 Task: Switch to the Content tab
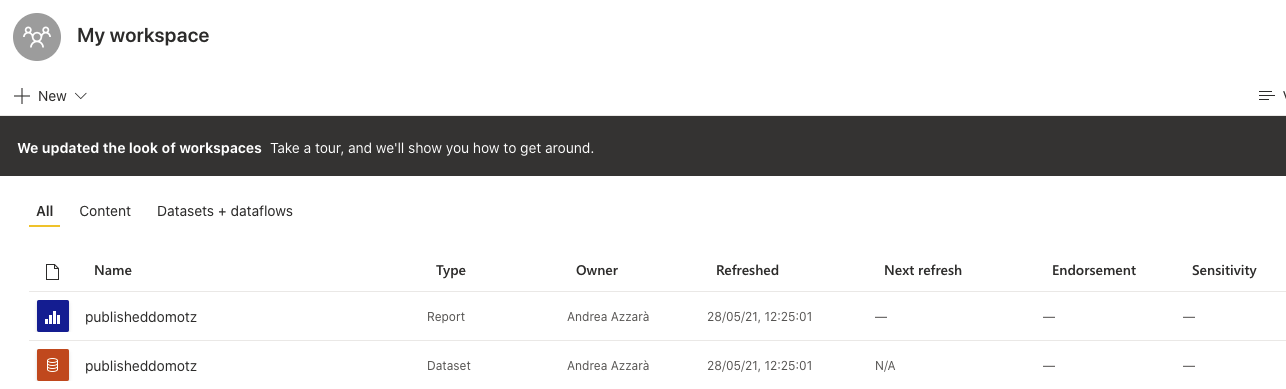[105, 211]
